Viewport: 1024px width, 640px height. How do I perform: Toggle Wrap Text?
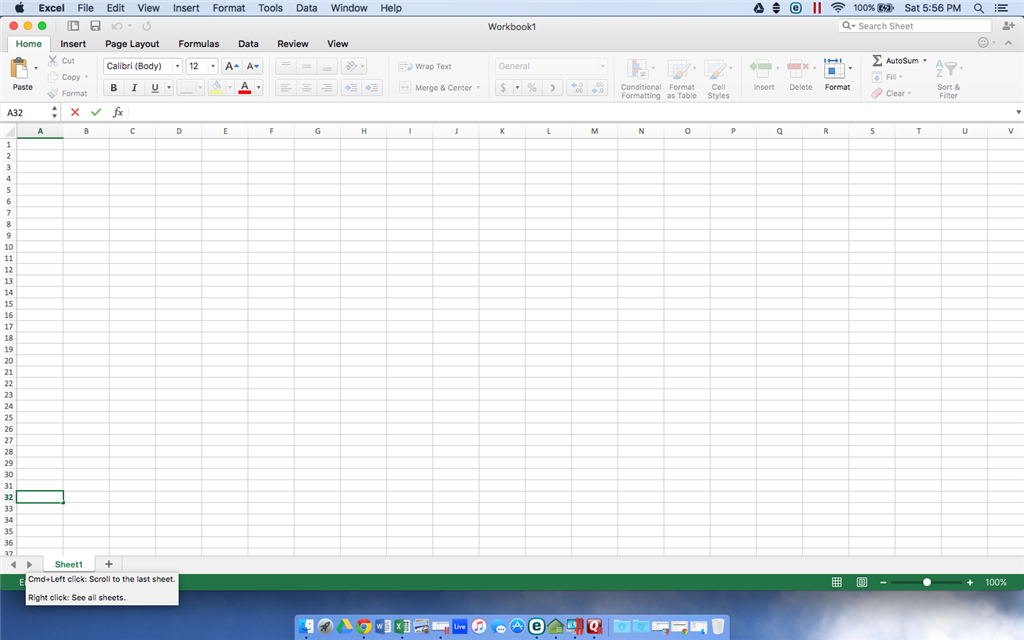point(425,67)
